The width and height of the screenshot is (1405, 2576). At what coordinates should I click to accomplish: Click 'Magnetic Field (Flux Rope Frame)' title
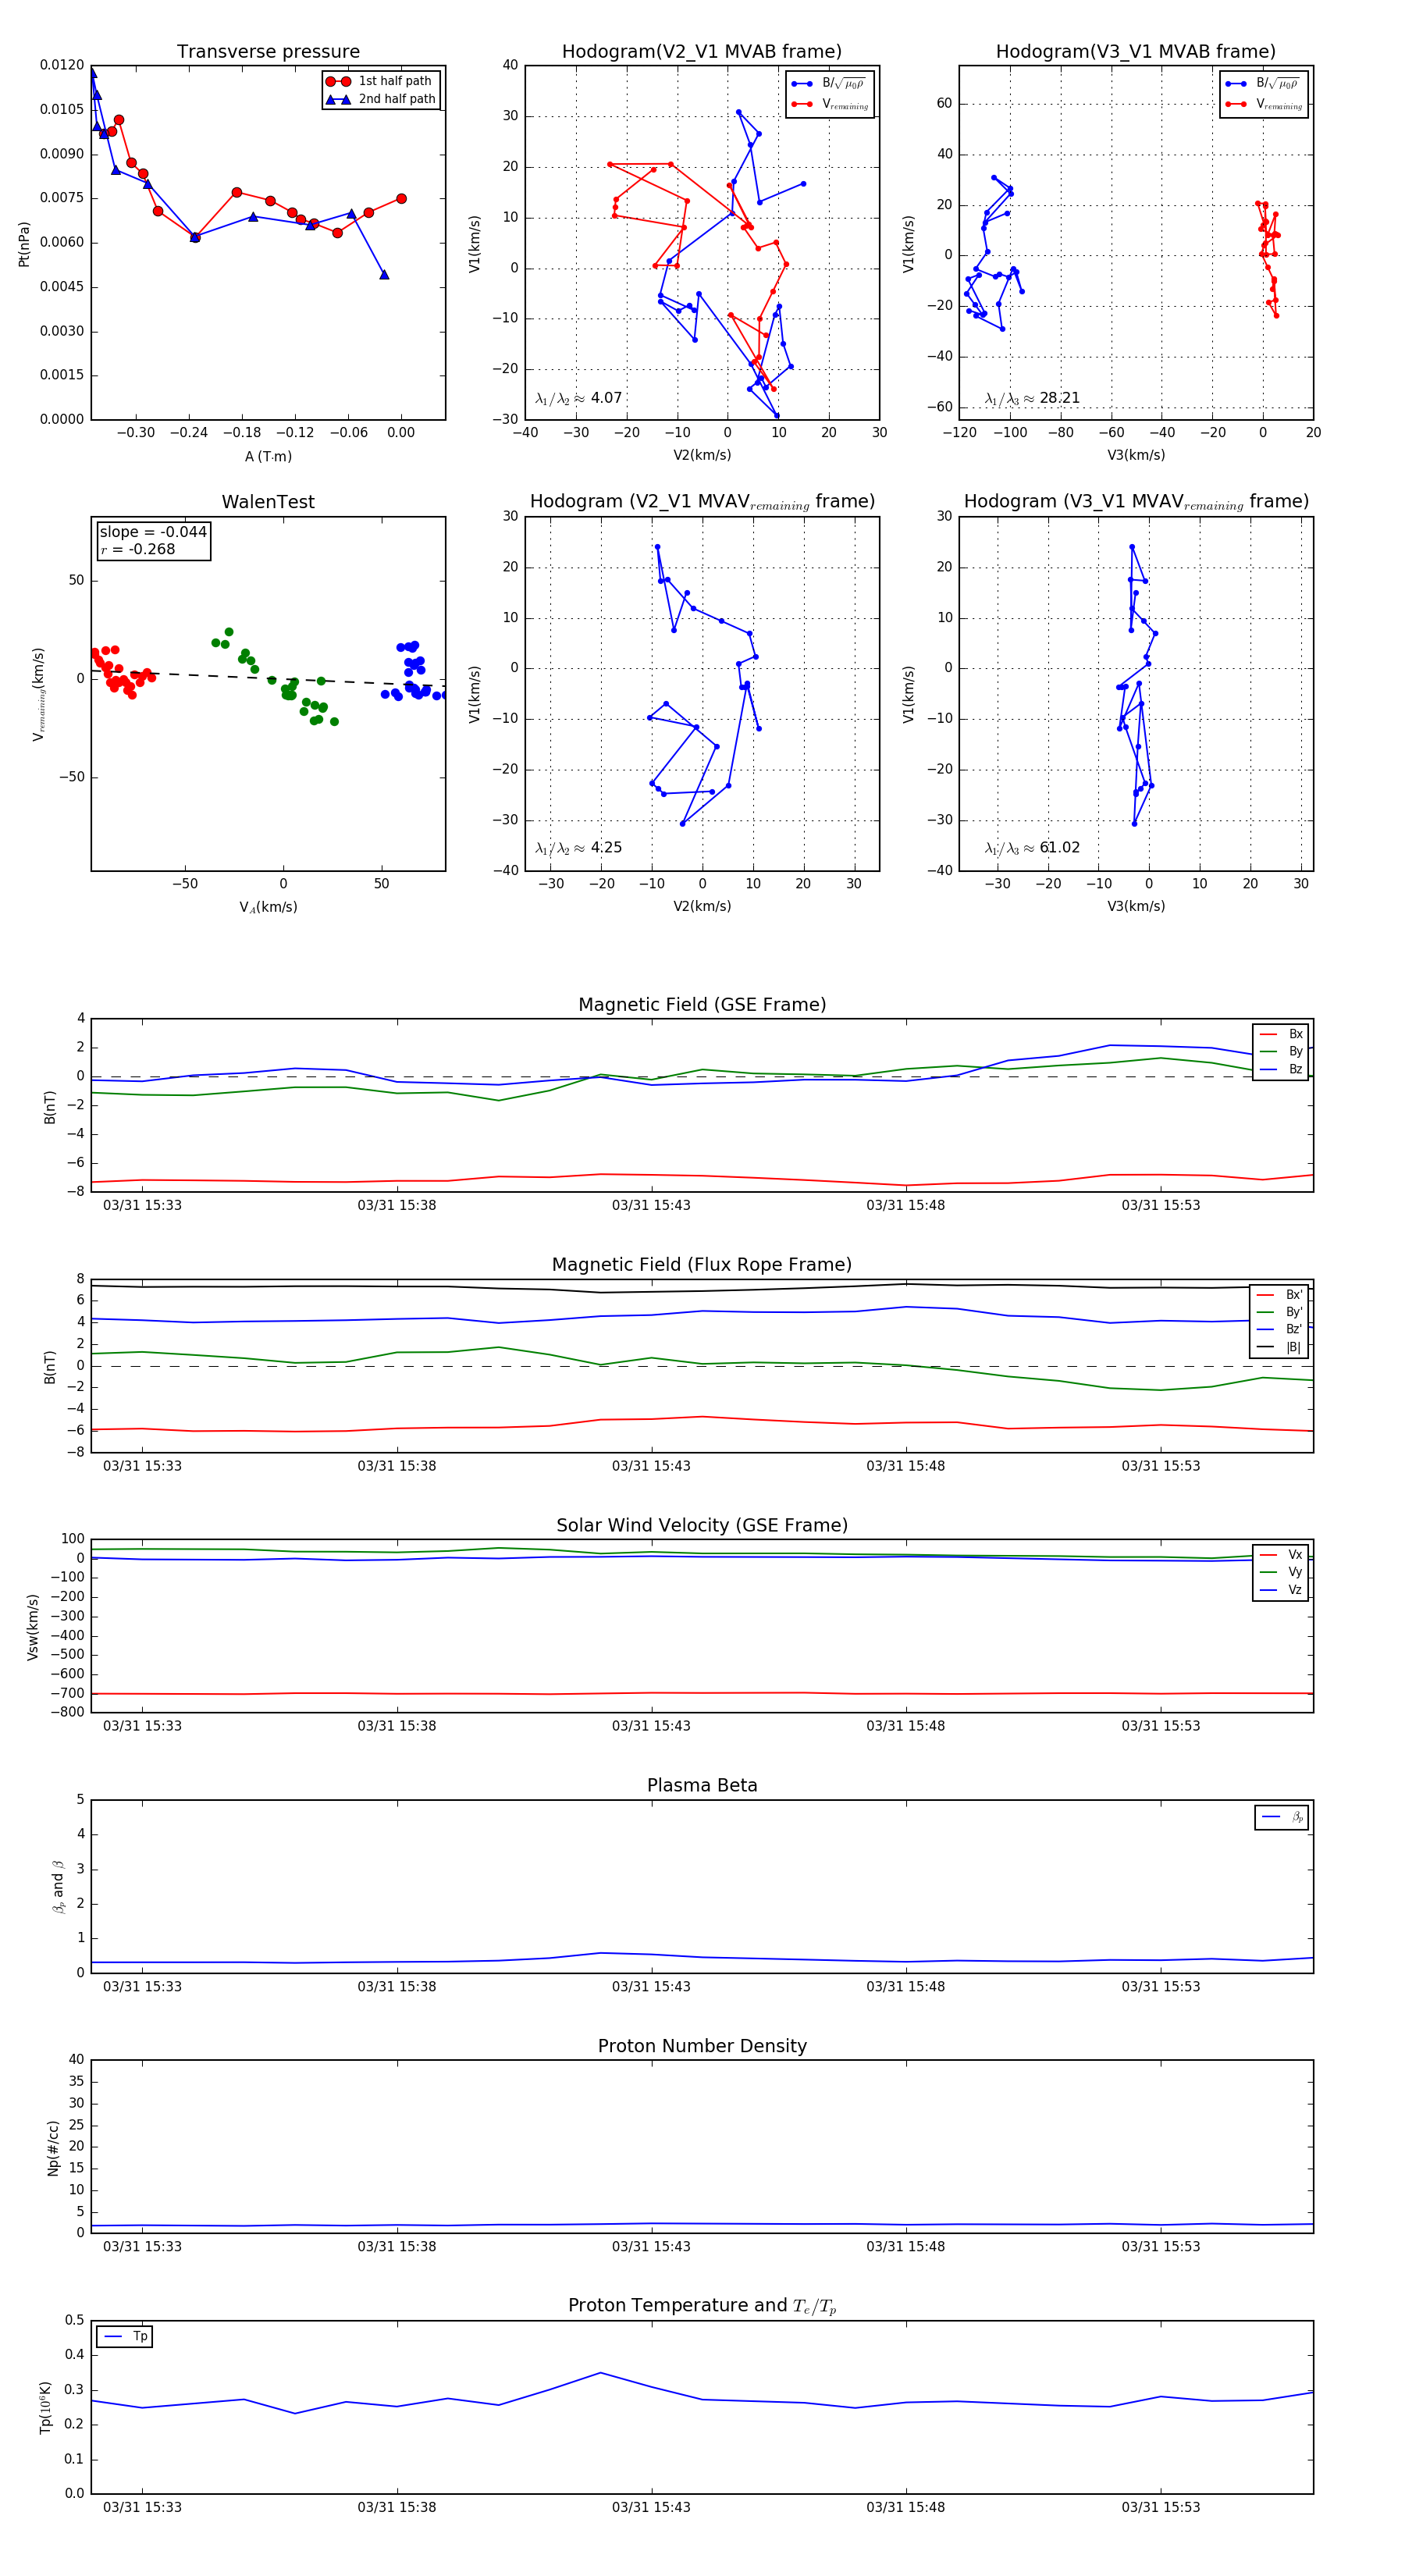(x=702, y=1265)
